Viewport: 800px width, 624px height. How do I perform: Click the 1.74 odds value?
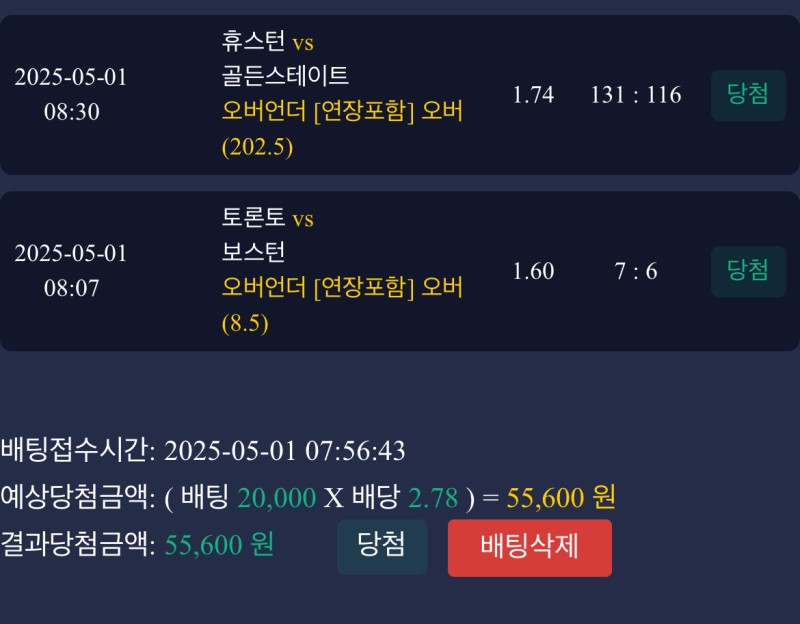533,95
